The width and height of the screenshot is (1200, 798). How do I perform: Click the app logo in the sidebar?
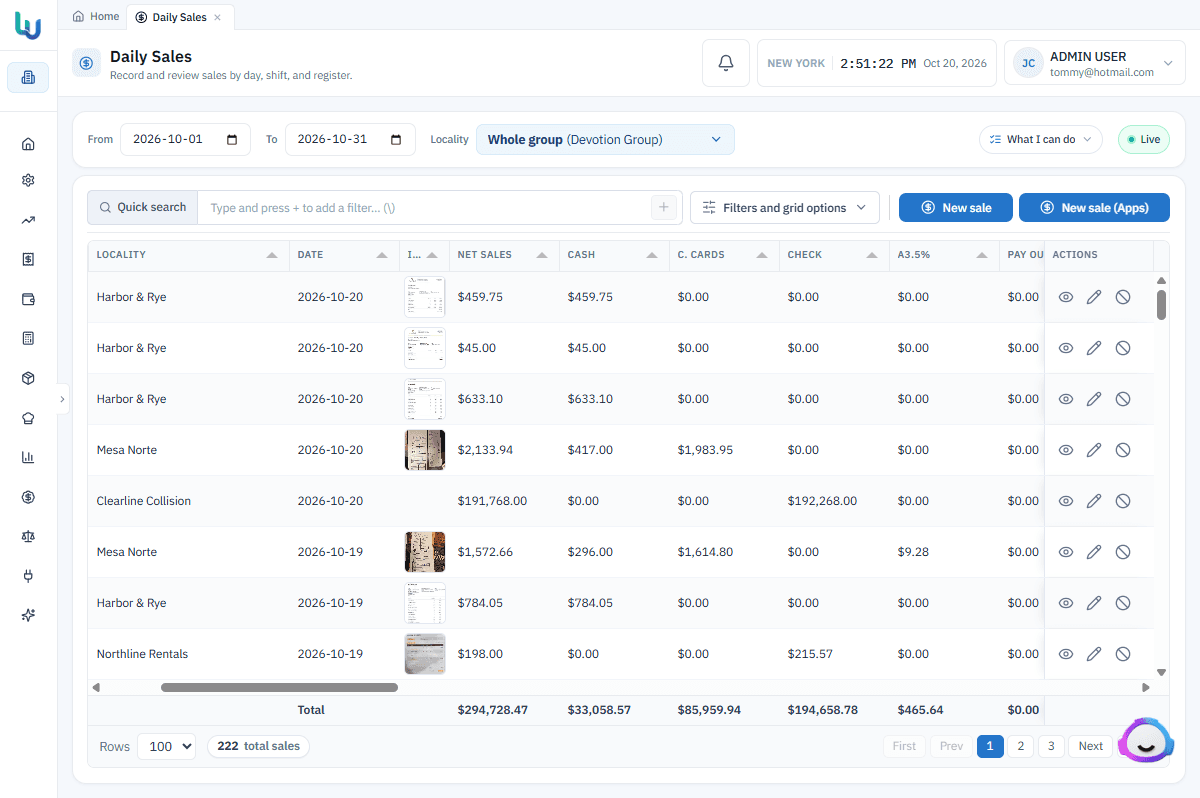pyautogui.click(x=28, y=25)
